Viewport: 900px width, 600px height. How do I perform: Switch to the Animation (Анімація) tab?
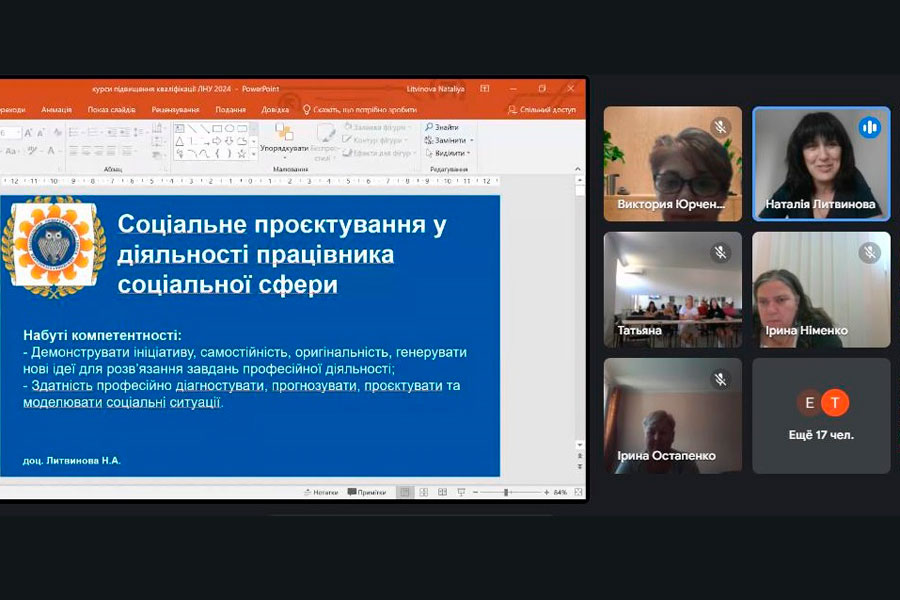click(x=56, y=110)
